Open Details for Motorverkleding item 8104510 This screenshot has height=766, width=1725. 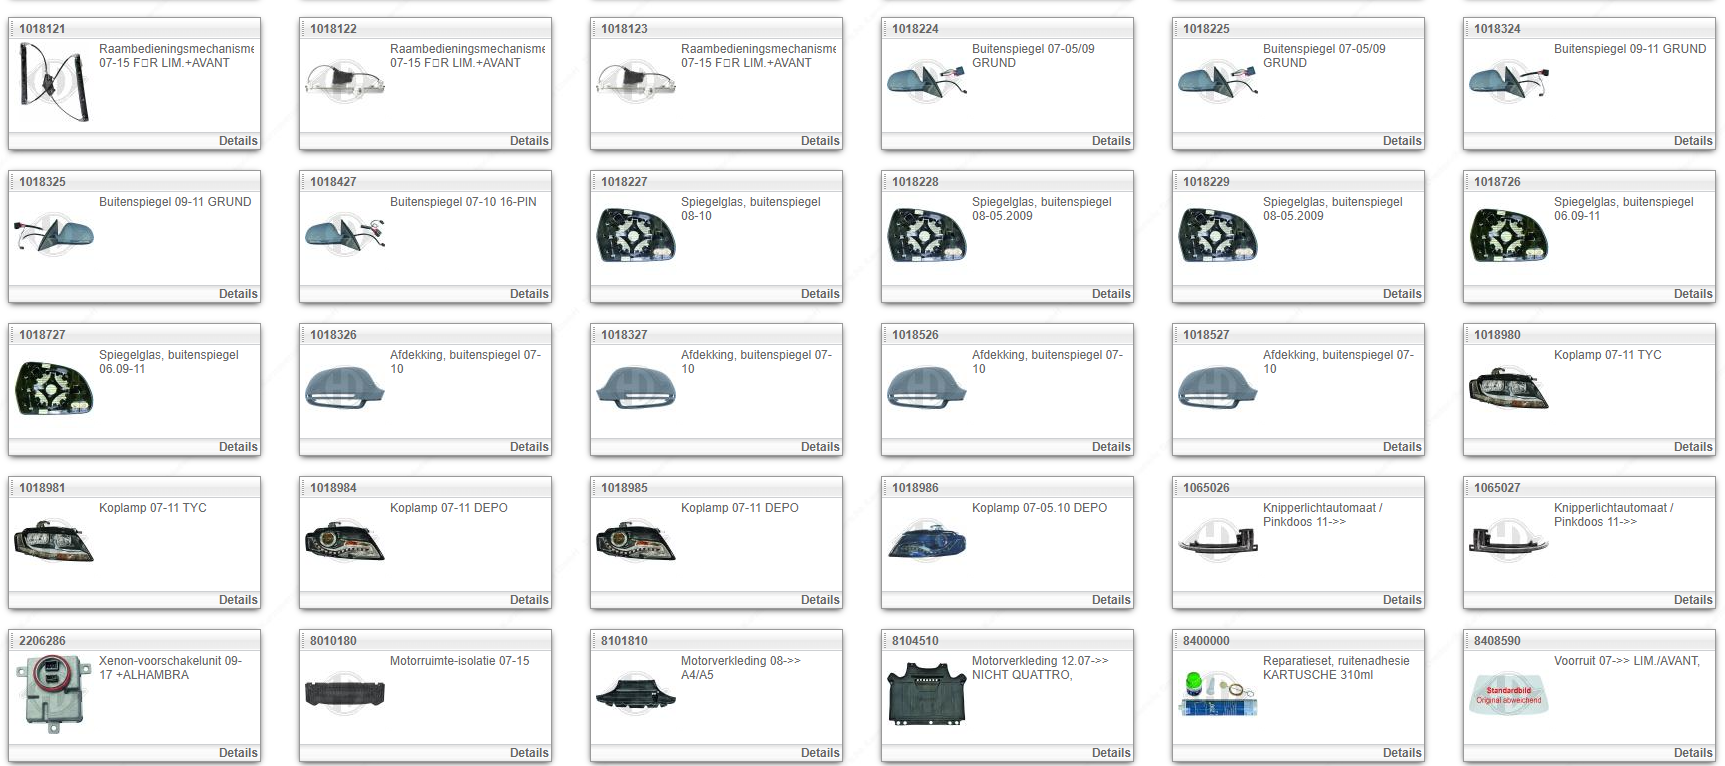[x=1110, y=753]
